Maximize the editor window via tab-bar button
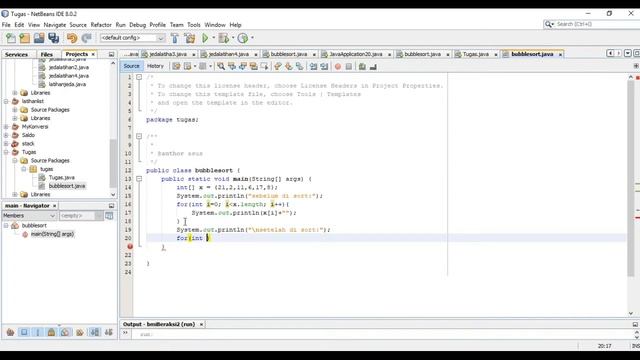The width and height of the screenshot is (640, 360). [x=636, y=53]
